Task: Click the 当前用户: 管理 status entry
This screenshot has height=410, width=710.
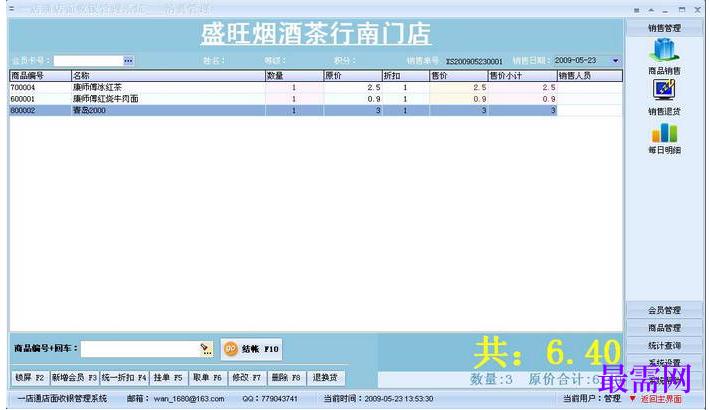Action: tap(591, 399)
